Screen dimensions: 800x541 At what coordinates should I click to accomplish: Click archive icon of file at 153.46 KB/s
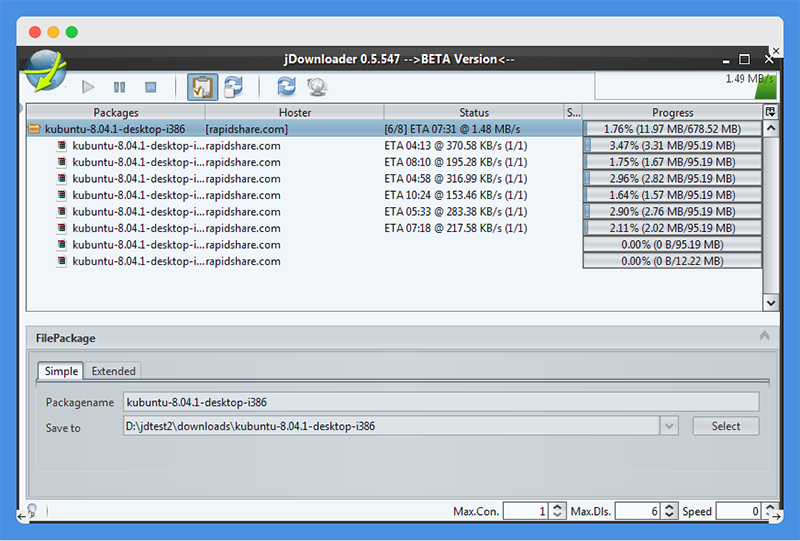pyautogui.click(x=62, y=195)
